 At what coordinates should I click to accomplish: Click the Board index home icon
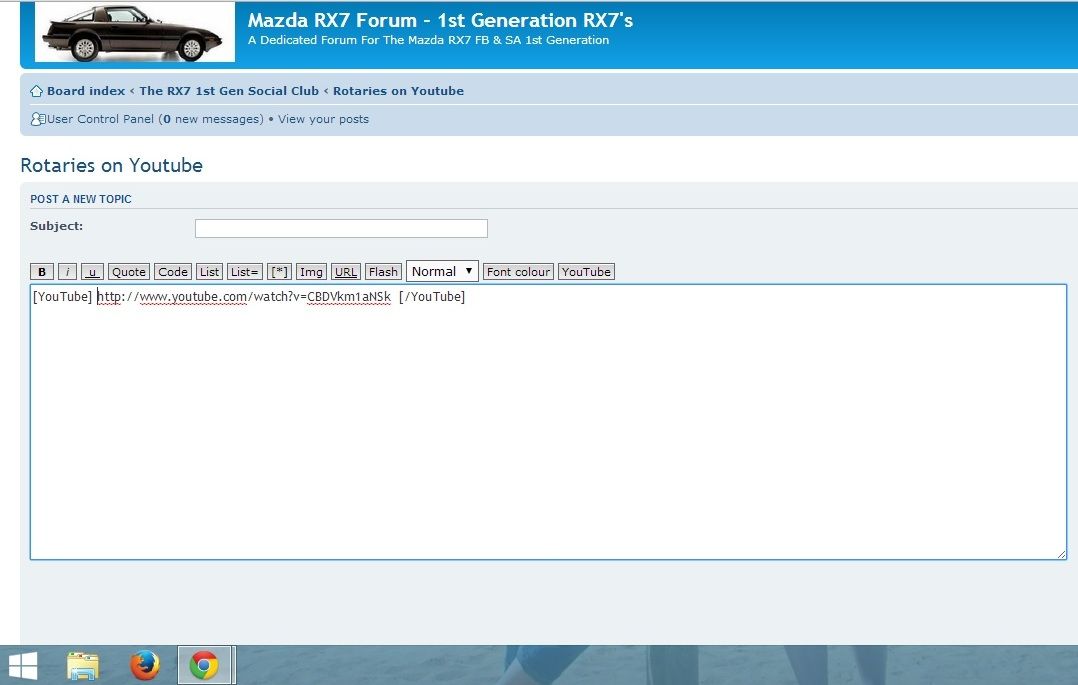pyautogui.click(x=36, y=91)
